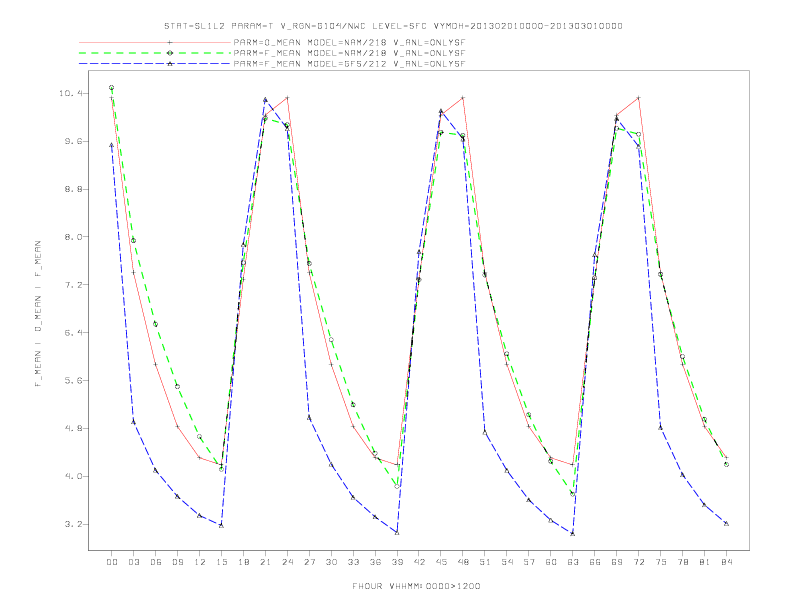Click x-axis forecast hour label 39
The height and width of the screenshot is (612, 792).
(397, 562)
